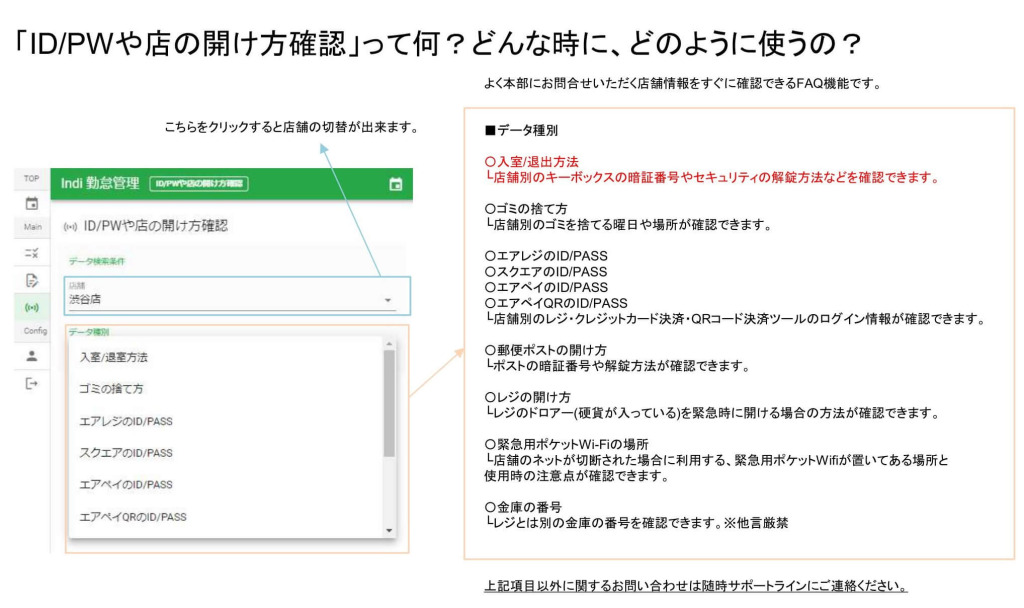
Task: Click the ID/PWや店の開け方確認 badge in header
Action: 198,184
